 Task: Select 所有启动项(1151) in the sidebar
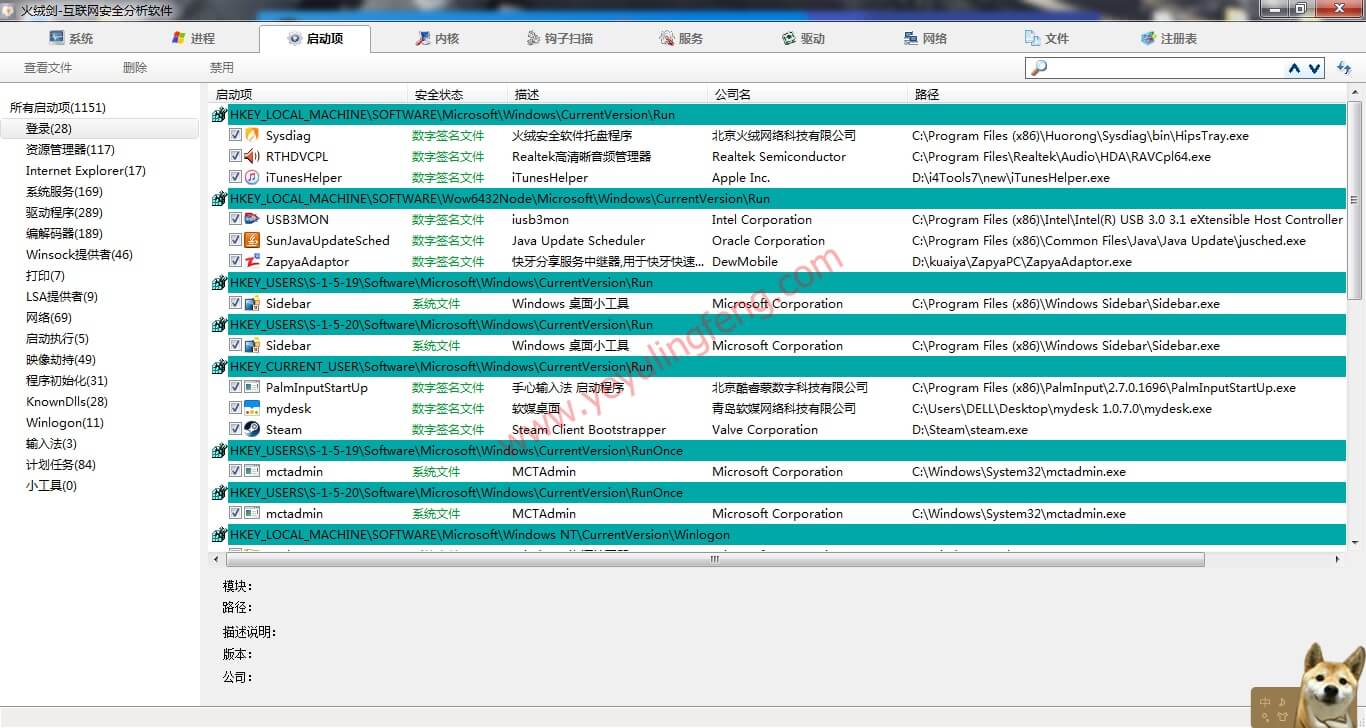(58, 107)
